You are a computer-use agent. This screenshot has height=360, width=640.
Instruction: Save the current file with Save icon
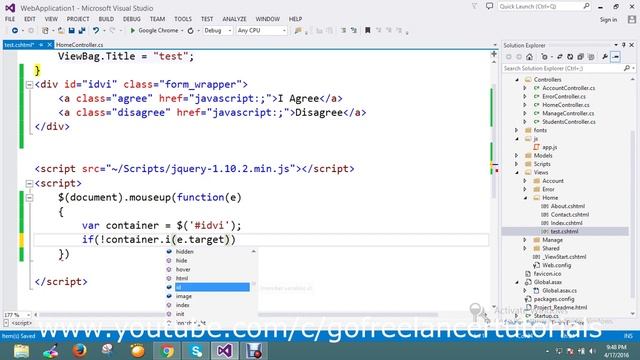(71, 31)
